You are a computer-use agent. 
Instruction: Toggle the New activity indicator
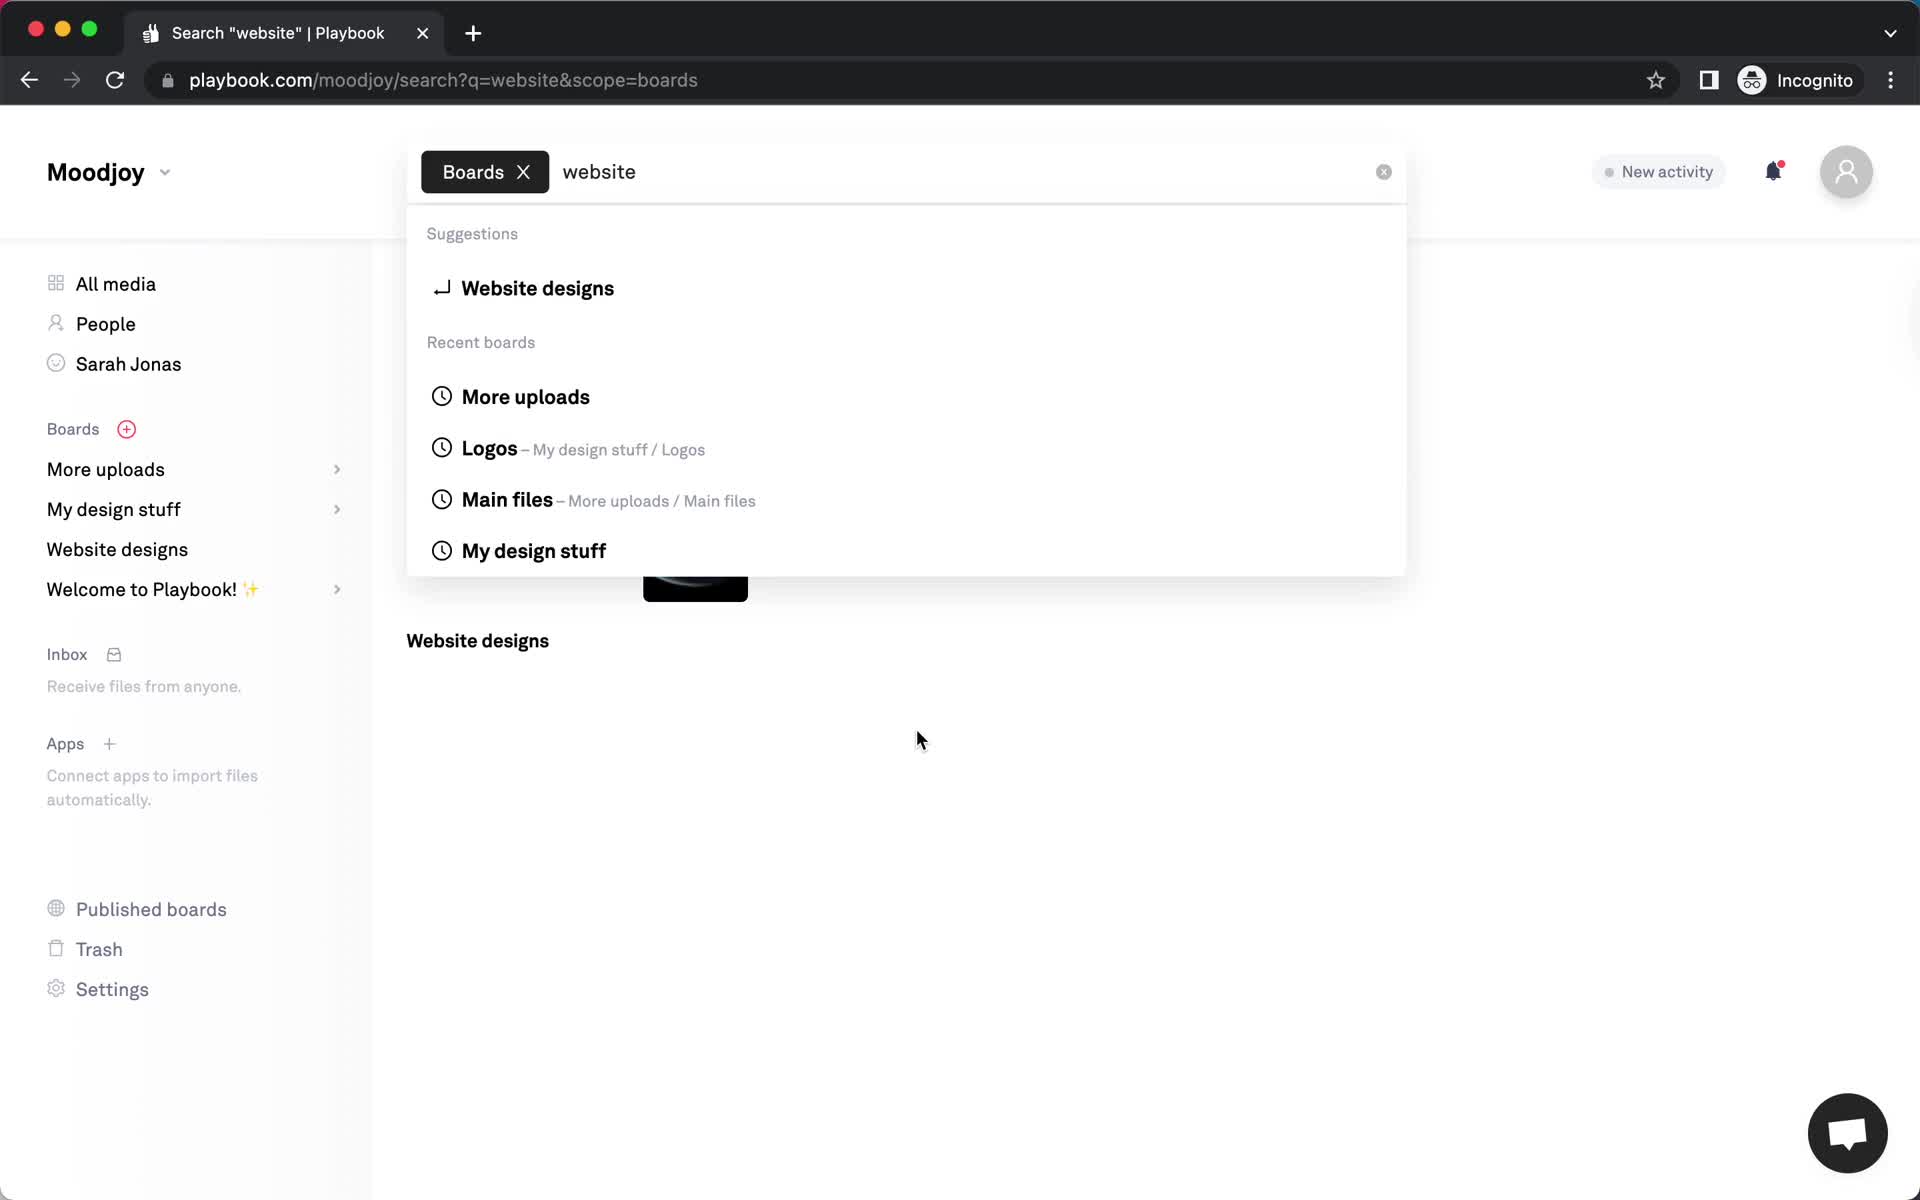1657,171
